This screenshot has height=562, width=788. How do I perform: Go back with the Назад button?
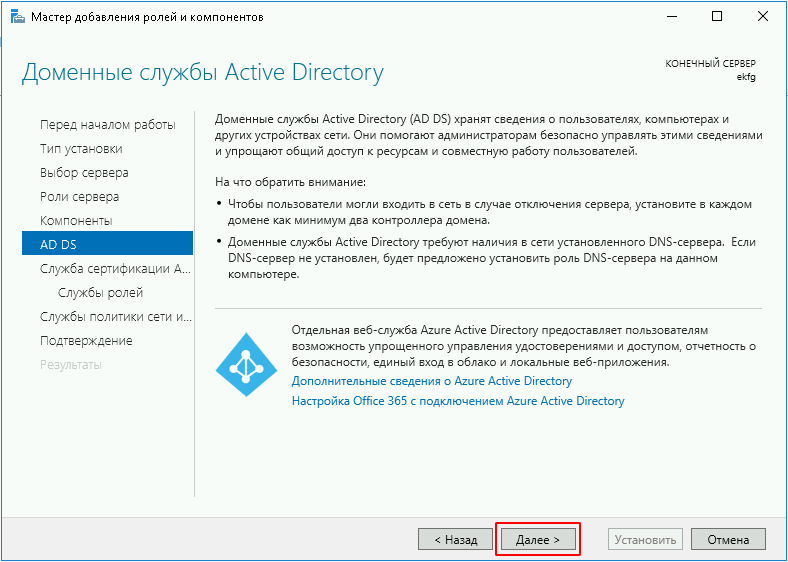pyautogui.click(x=455, y=539)
